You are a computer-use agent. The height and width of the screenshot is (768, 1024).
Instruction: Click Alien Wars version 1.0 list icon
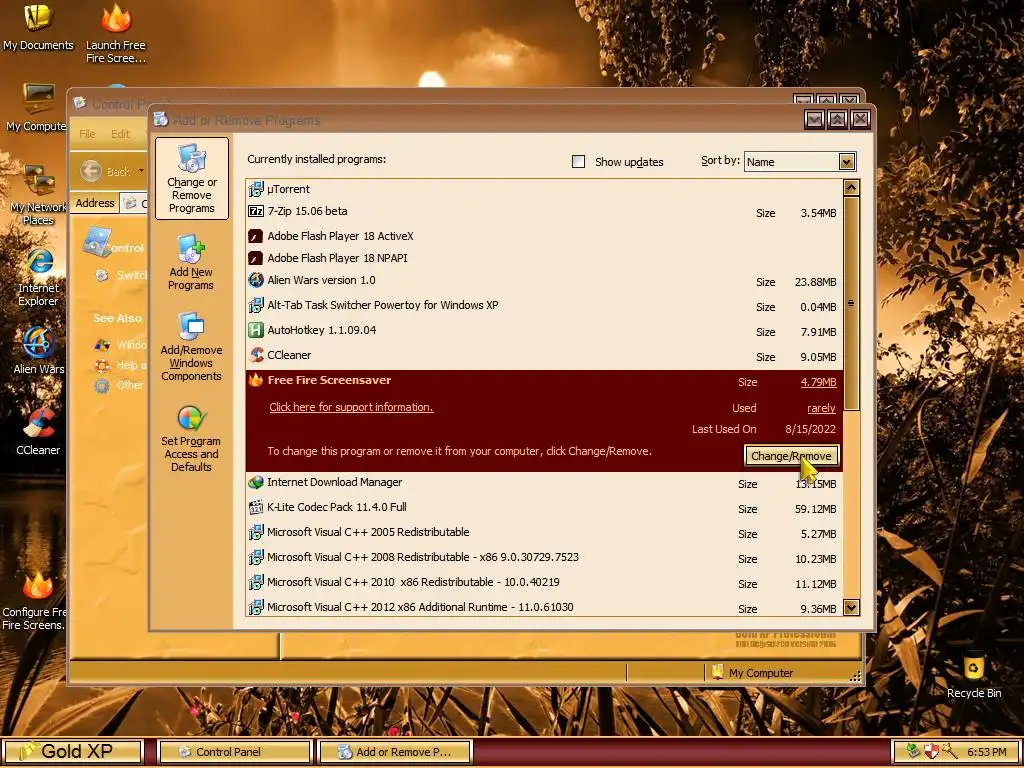coord(255,280)
